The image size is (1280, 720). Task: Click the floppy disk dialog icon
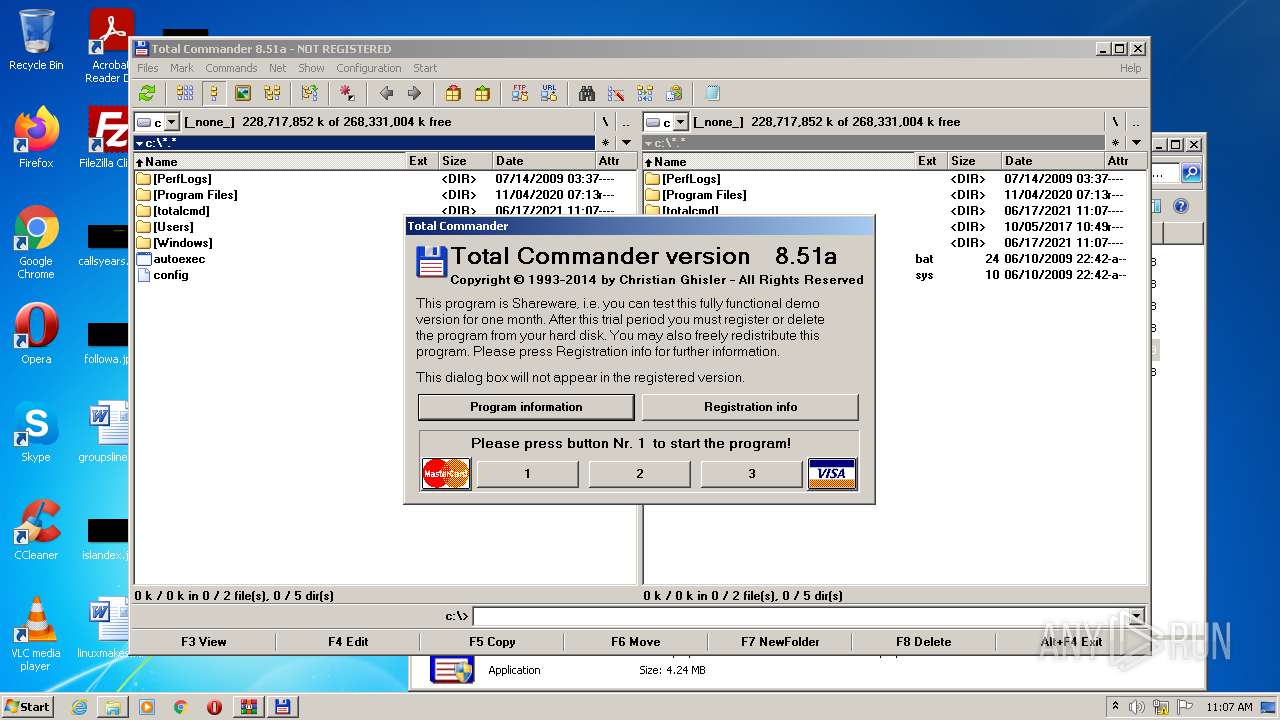click(431, 262)
